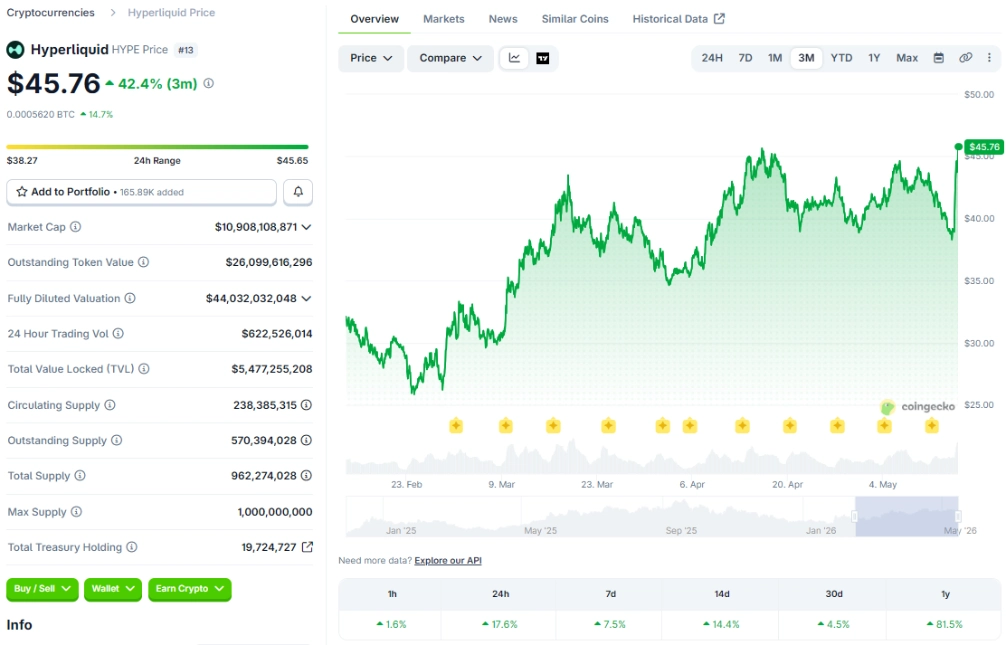
Task: Open info tooltip for Total Treasury Holding
Action: (x=132, y=547)
